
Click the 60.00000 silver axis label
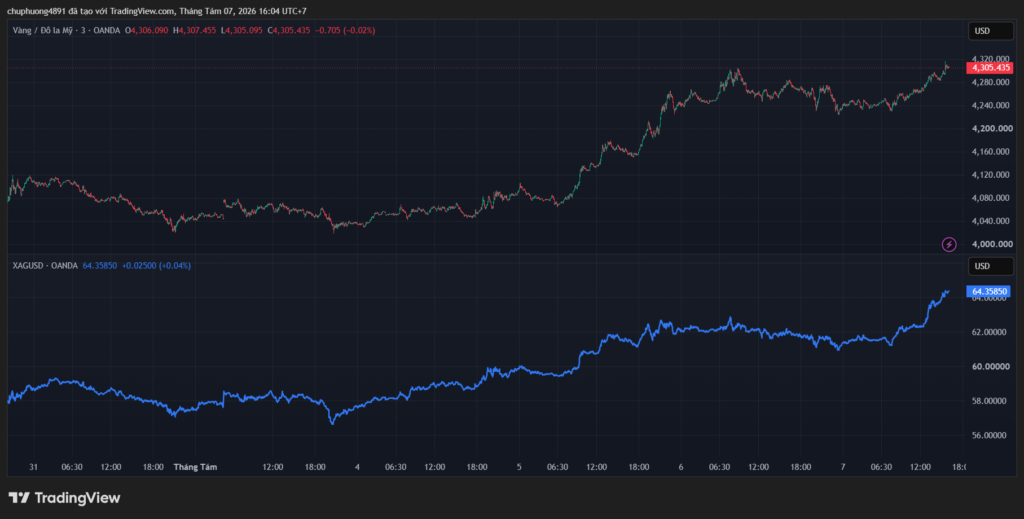click(x=989, y=366)
